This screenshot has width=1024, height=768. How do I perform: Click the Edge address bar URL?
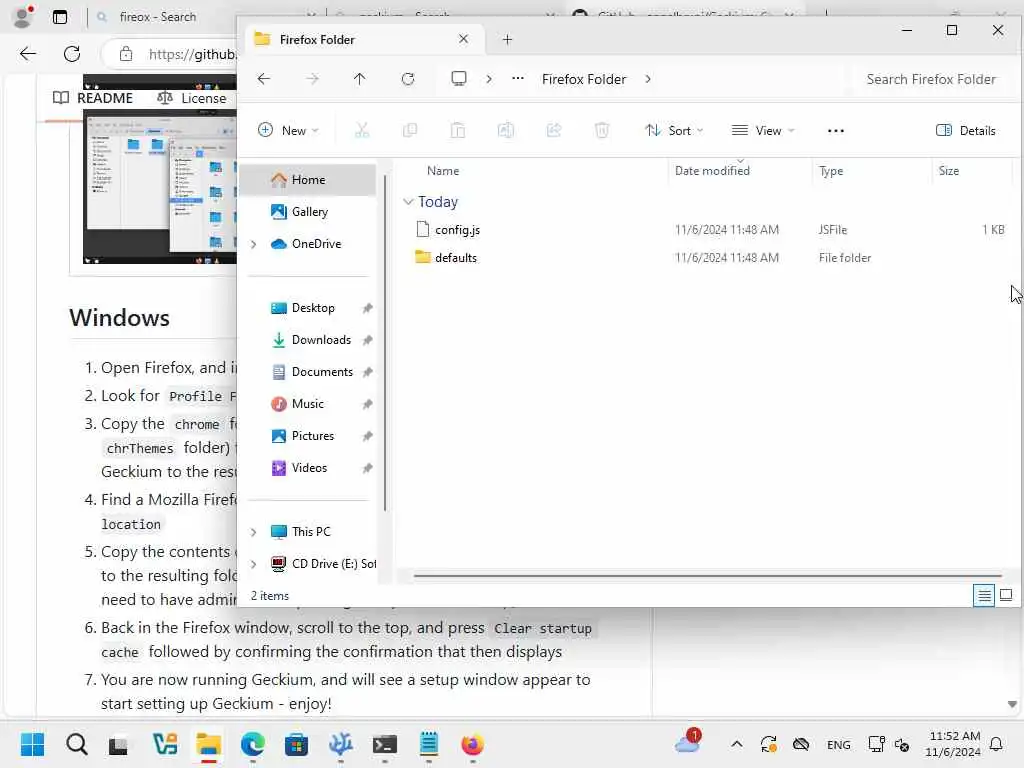[x=191, y=54]
